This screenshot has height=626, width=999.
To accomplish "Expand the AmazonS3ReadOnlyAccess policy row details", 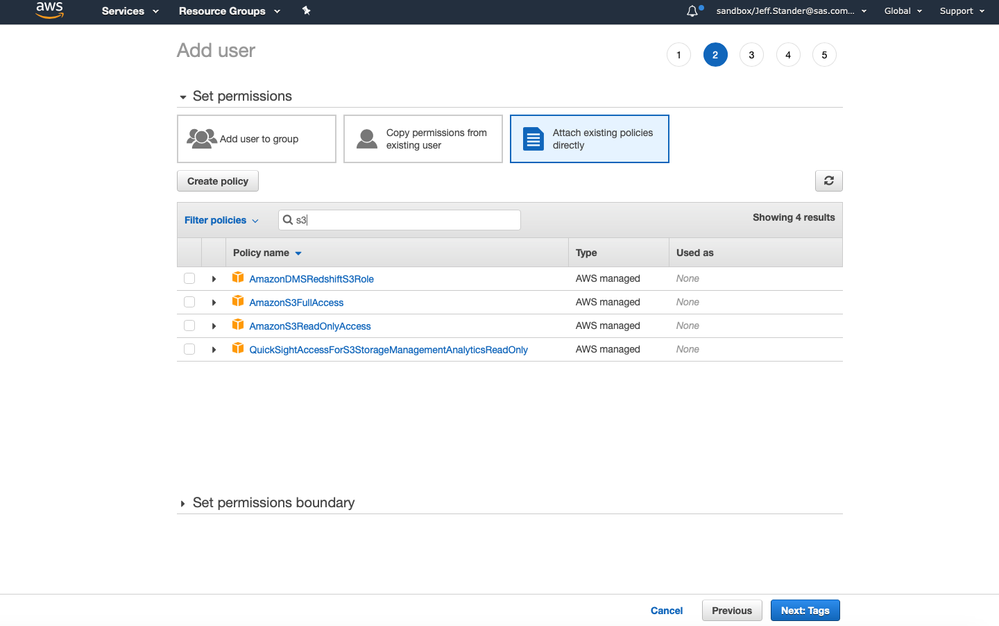I will [214, 326].
